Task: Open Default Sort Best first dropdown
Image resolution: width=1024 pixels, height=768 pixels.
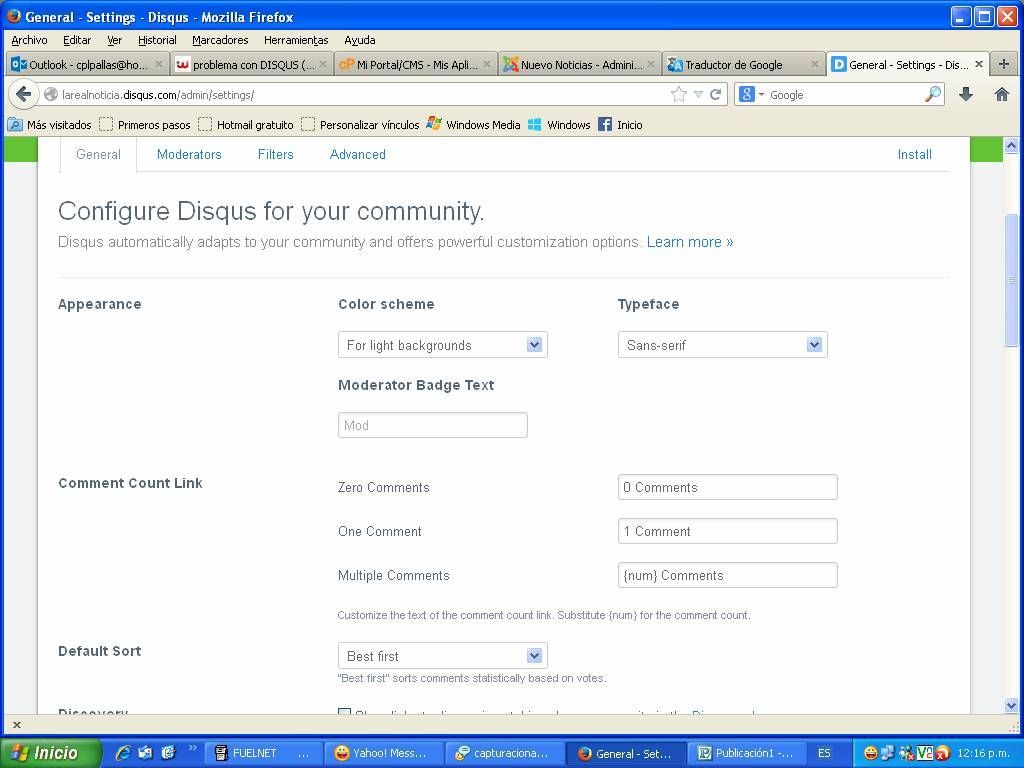Action: tap(443, 656)
